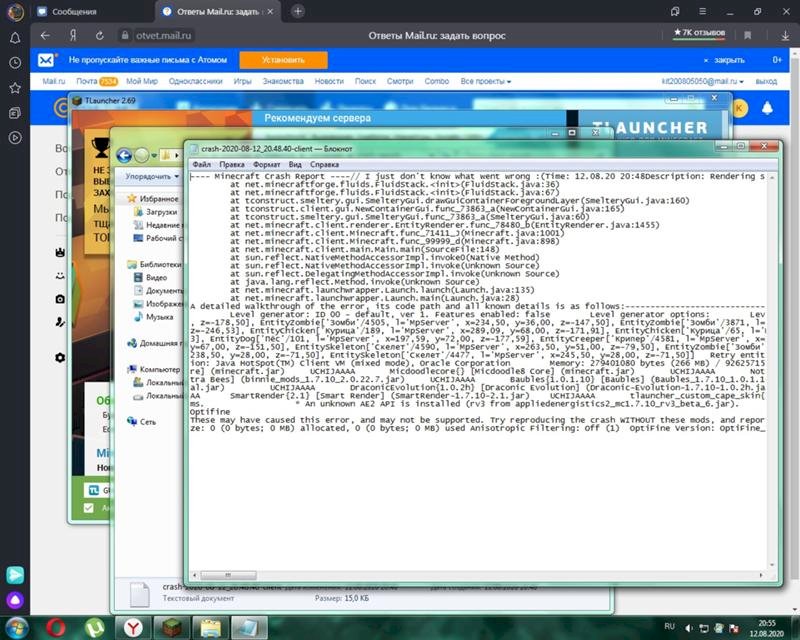Click the Windows Start button
This screenshot has height=640, width=800.
point(17,626)
